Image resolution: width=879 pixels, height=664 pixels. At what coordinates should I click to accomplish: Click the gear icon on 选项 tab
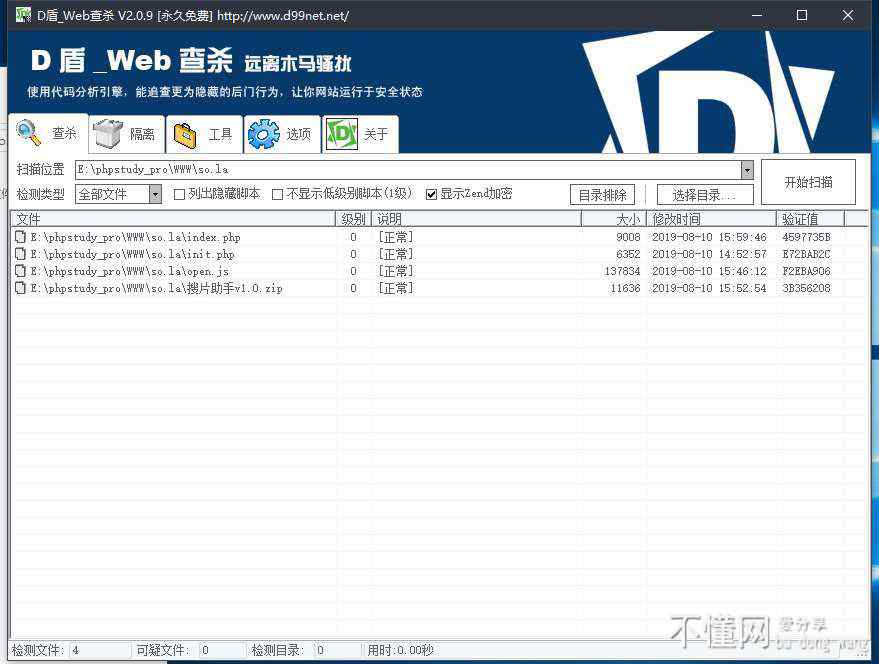point(263,135)
